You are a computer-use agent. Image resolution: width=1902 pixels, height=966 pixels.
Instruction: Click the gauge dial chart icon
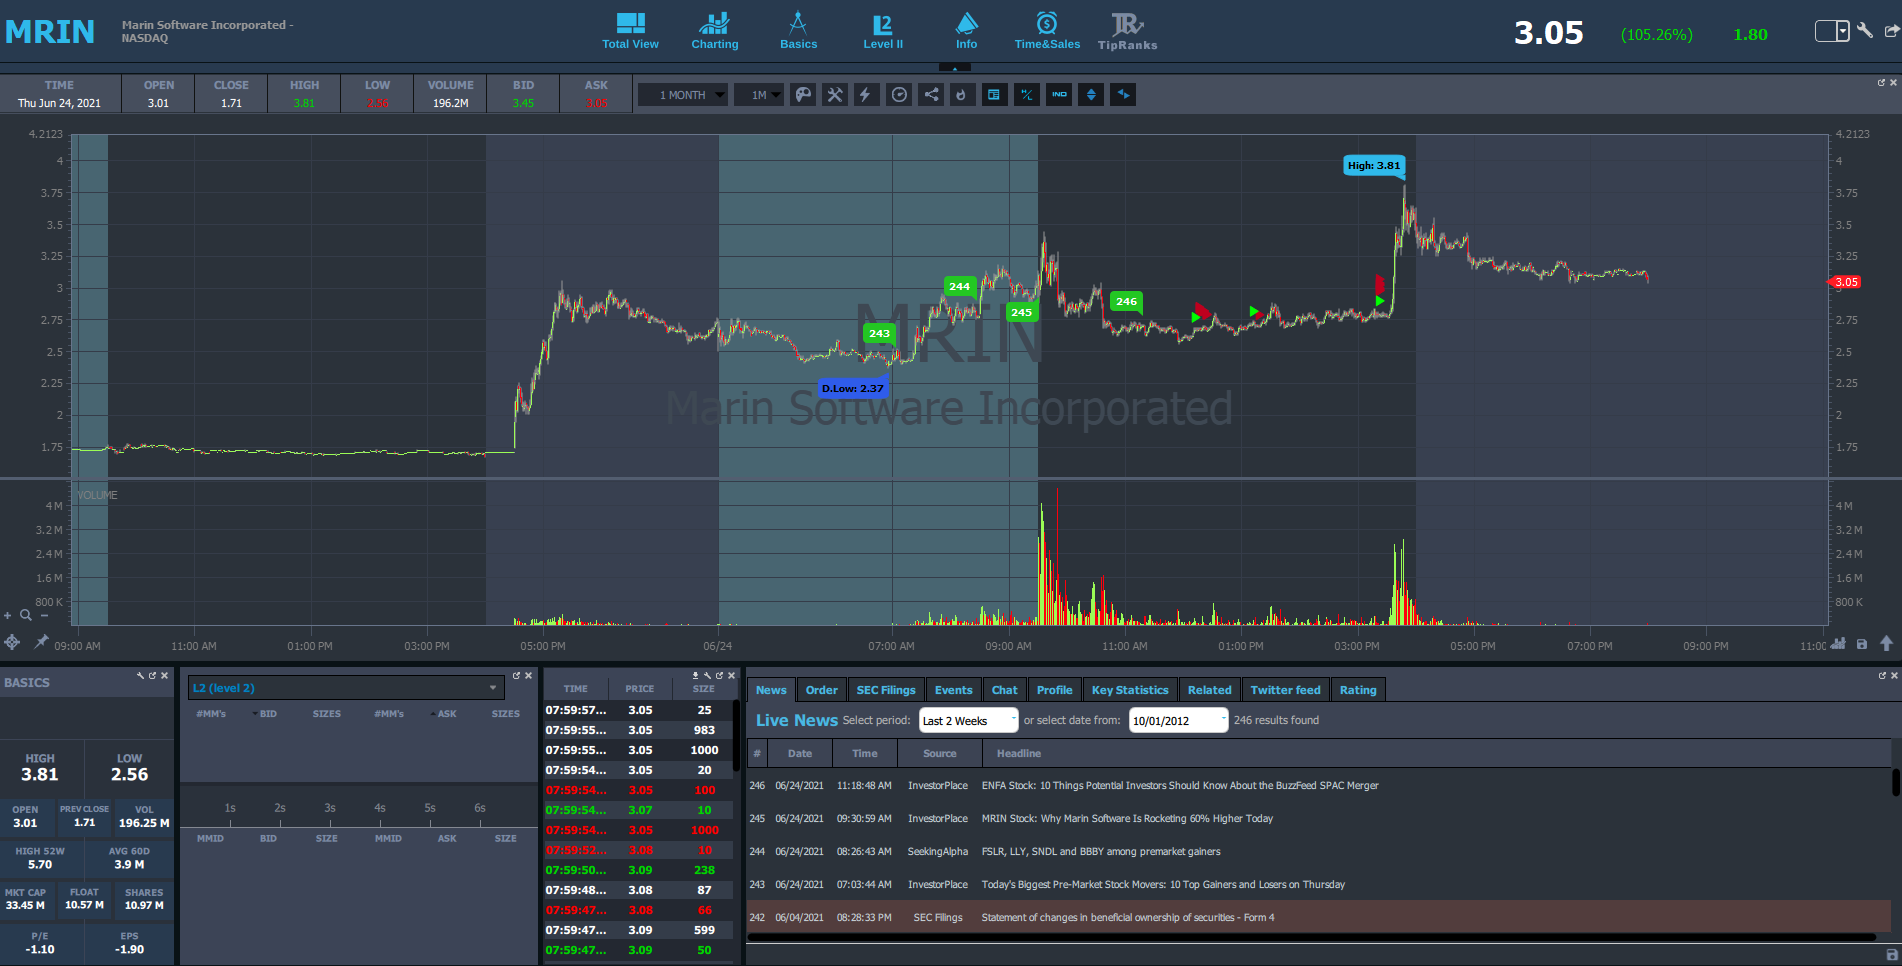pos(899,95)
